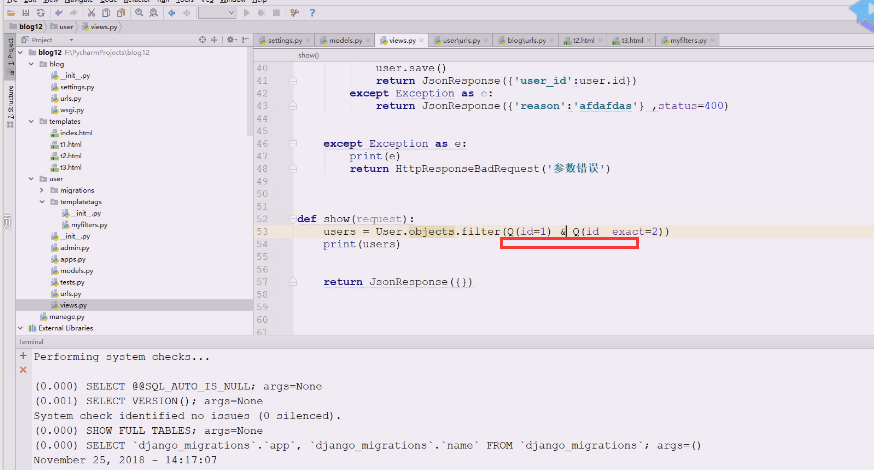The width and height of the screenshot is (874, 470).
Task: Click the Debug bug icon
Action: [261, 13]
